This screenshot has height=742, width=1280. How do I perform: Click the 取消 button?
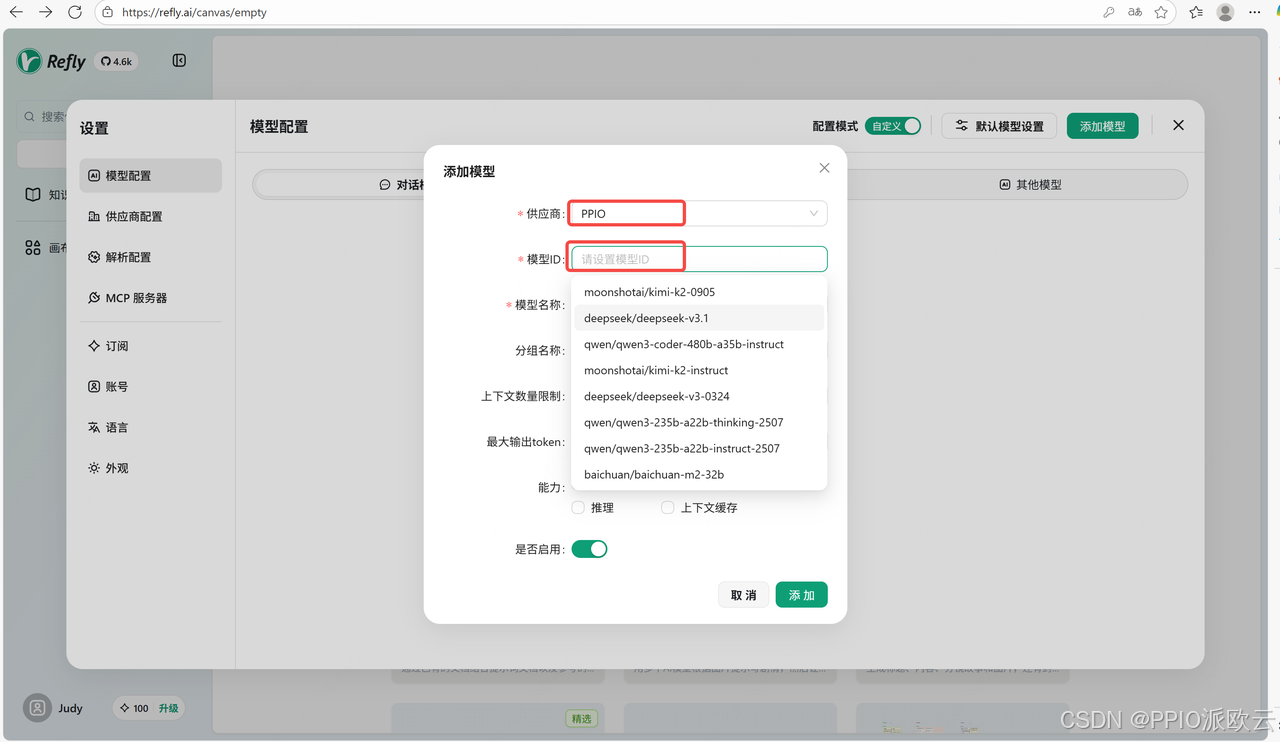pyautogui.click(x=744, y=595)
